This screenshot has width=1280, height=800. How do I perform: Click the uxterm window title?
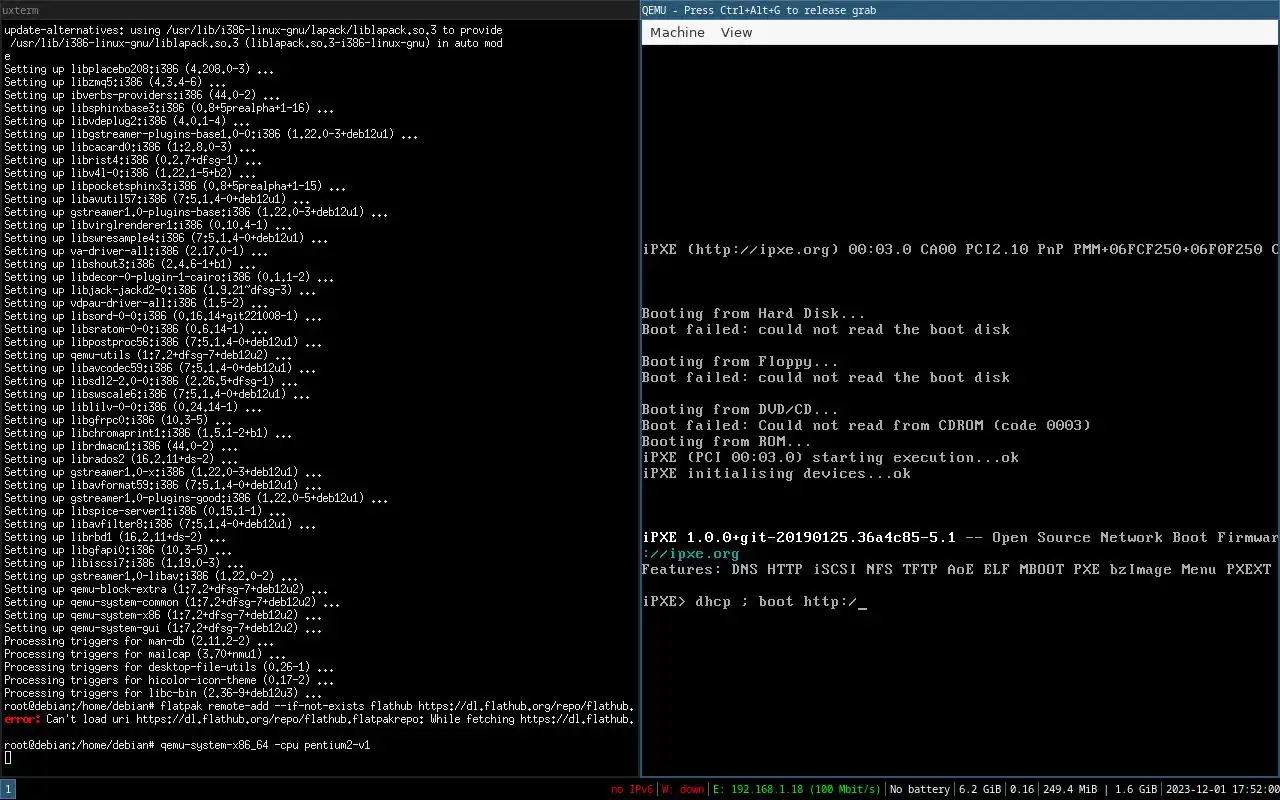click(21, 10)
